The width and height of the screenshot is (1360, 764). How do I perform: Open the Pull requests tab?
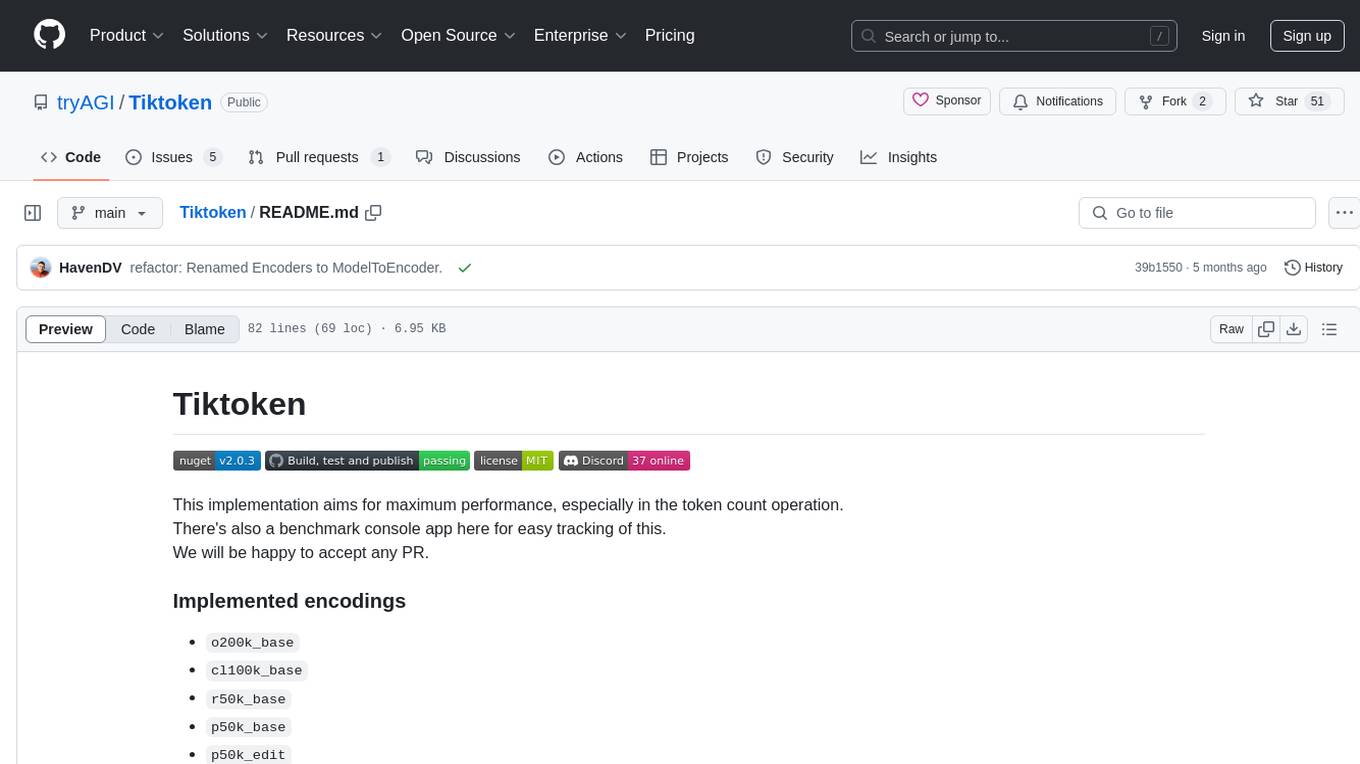[318, 157]
